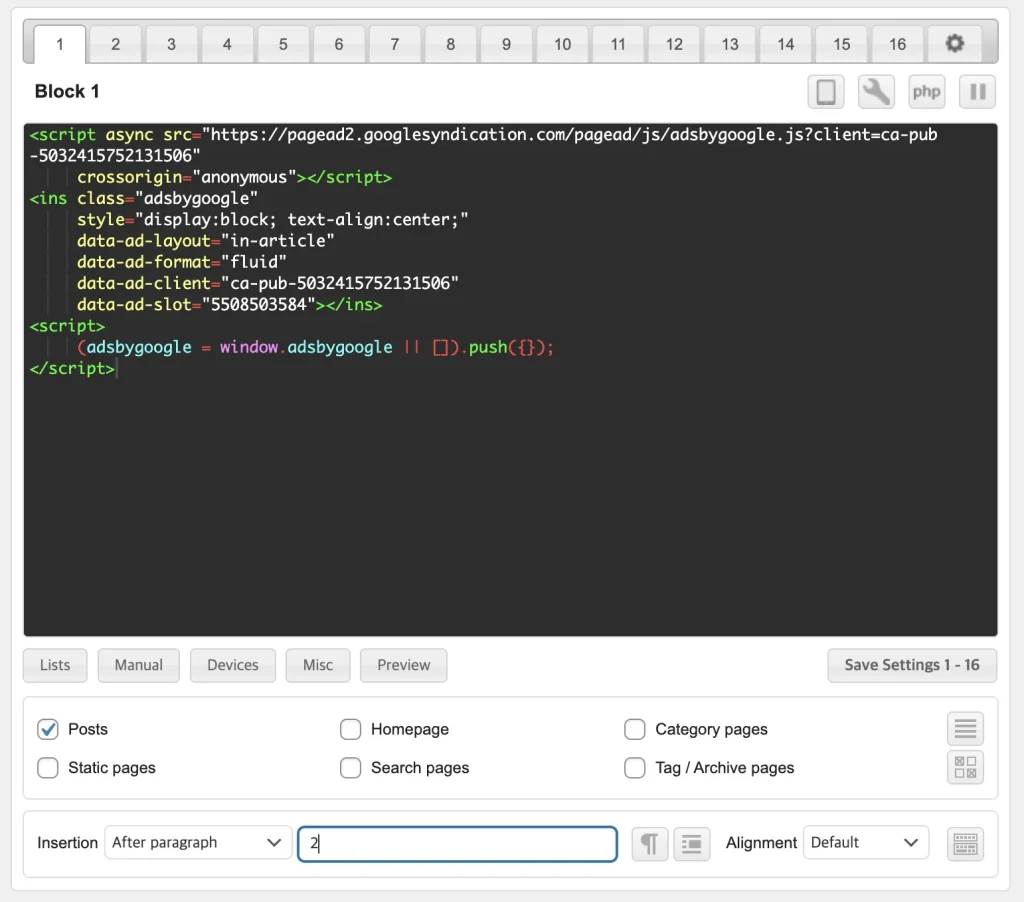Click the style="display:block" code line
The width and height of the screenshot is (1024, 902).
272,219
